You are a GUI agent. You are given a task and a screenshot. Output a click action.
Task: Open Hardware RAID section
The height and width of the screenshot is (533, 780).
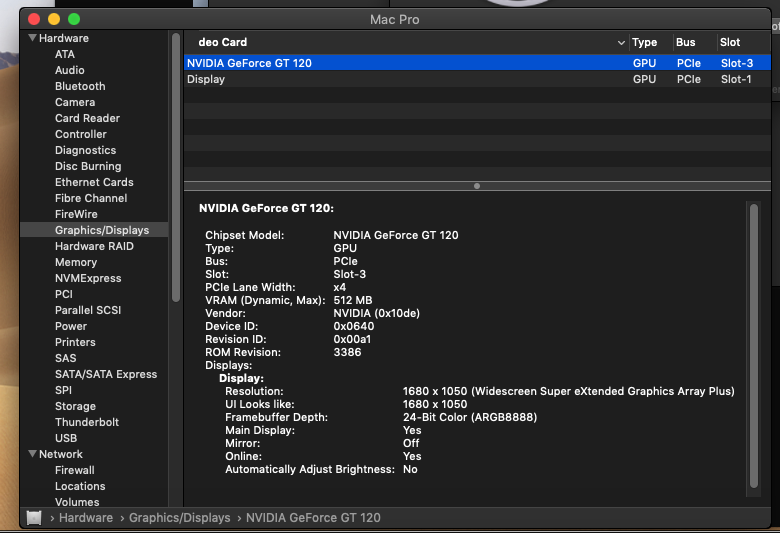(94, 246)
